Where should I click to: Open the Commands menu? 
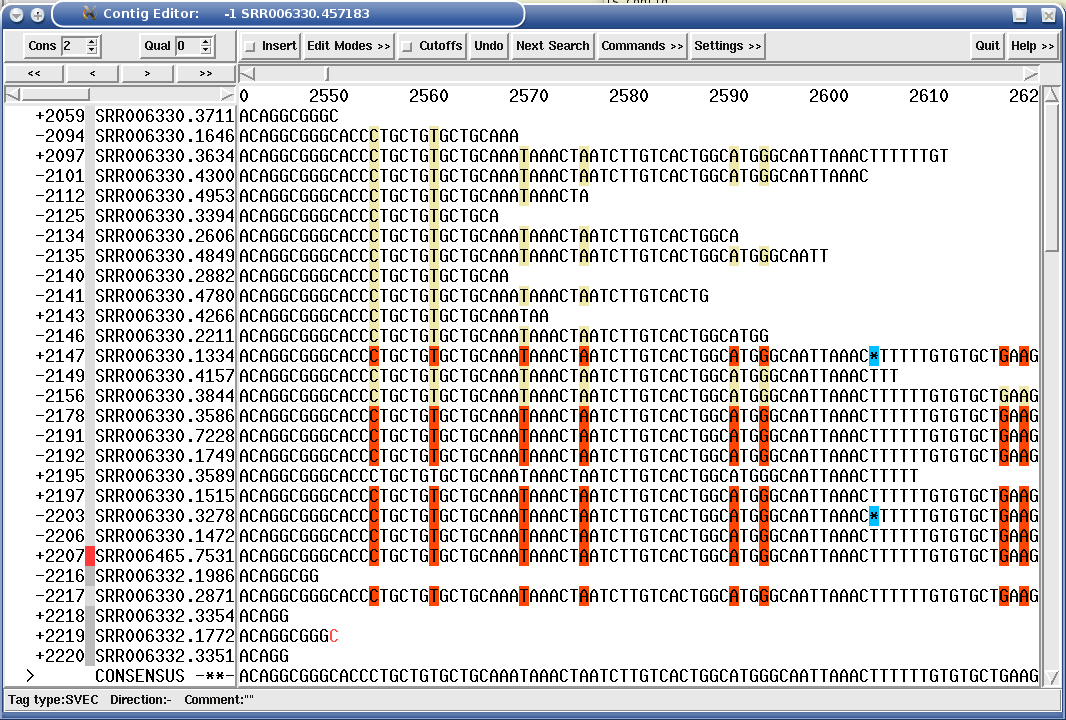click(x=642, y=46)
